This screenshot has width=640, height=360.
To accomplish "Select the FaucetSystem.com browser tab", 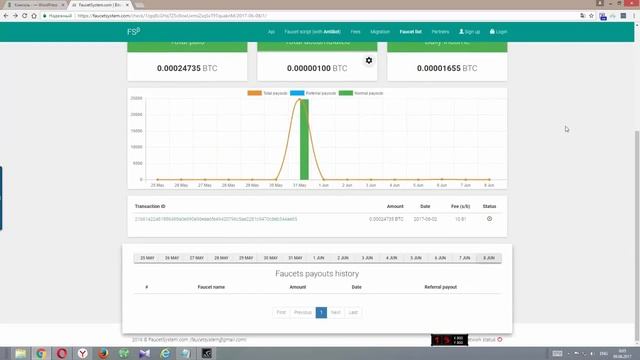I will coord(100,5).
